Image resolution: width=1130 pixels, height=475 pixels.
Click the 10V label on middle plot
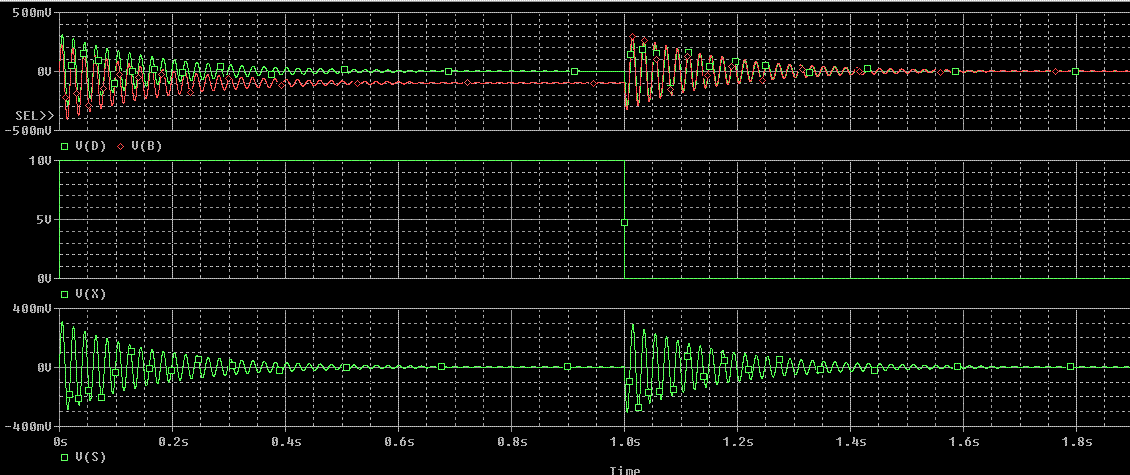42,161
